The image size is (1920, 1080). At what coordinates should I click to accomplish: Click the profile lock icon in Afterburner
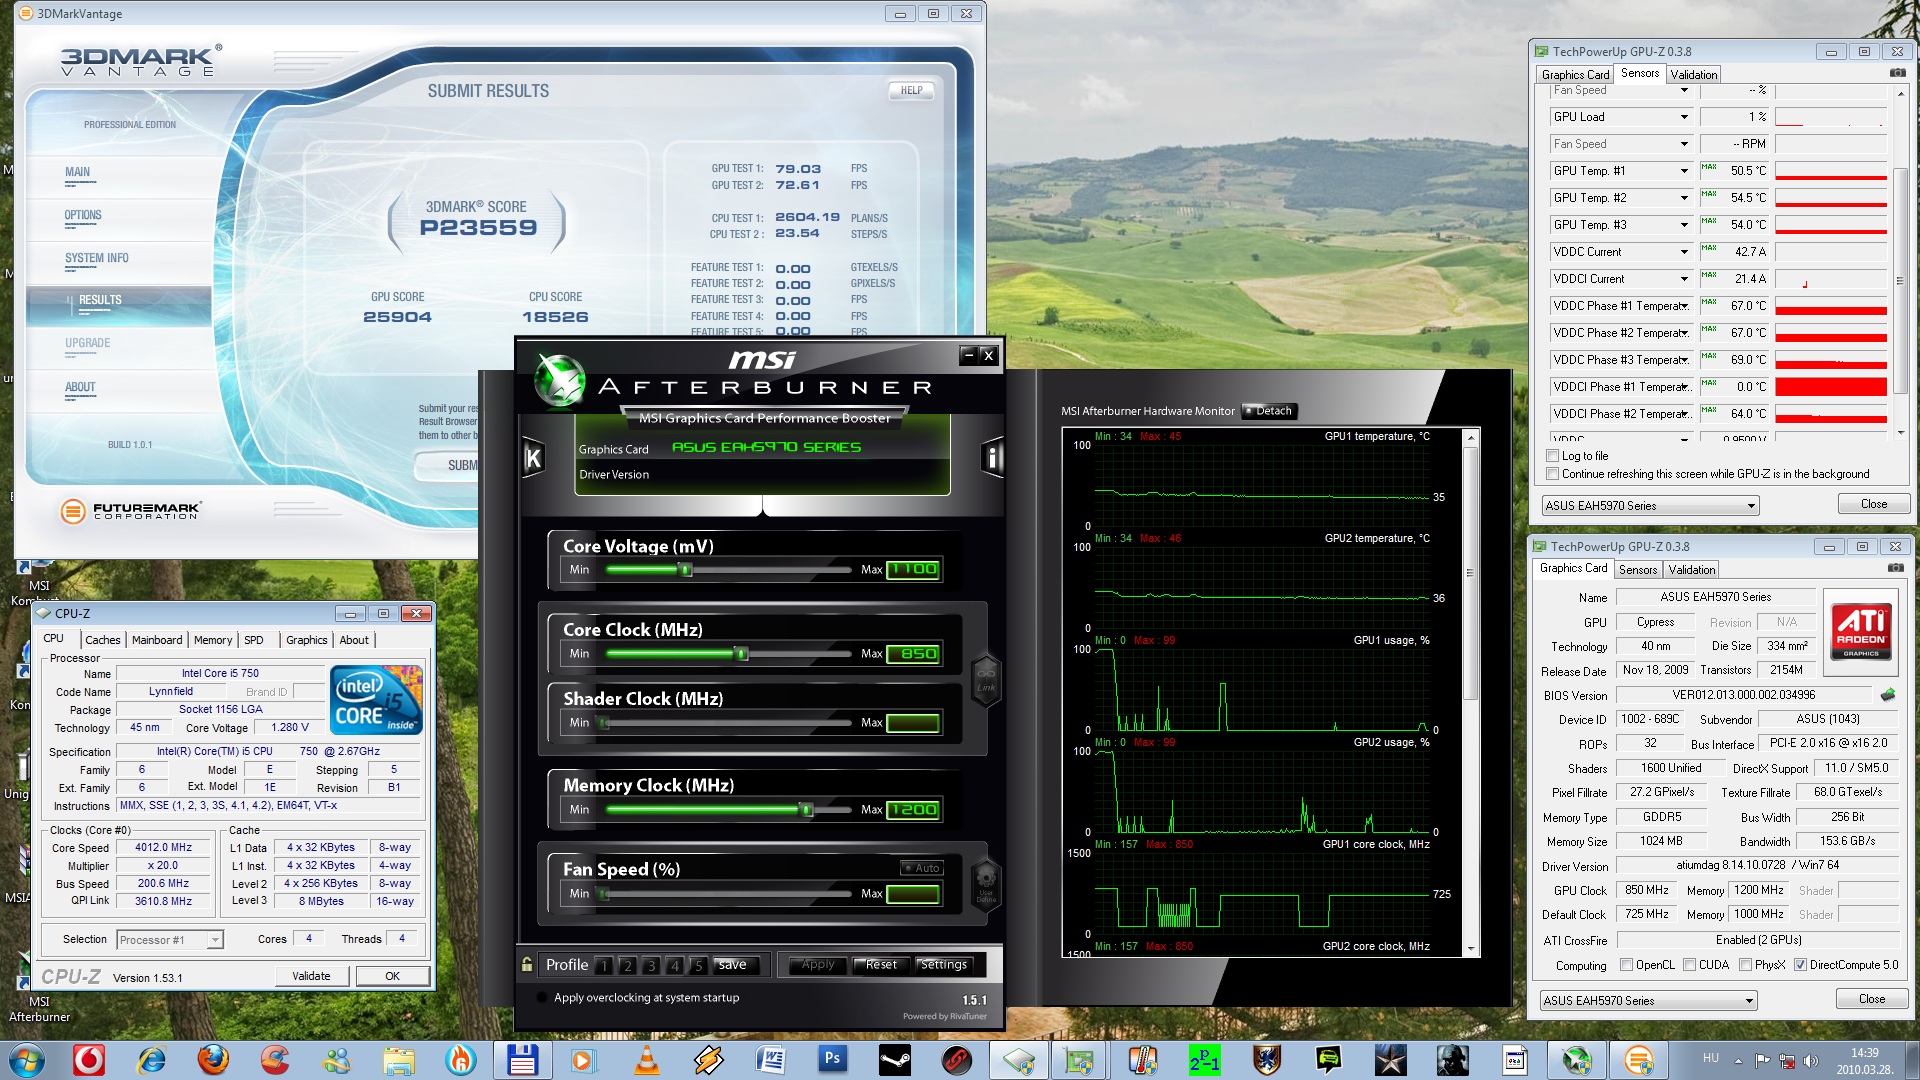pos(527,965)
